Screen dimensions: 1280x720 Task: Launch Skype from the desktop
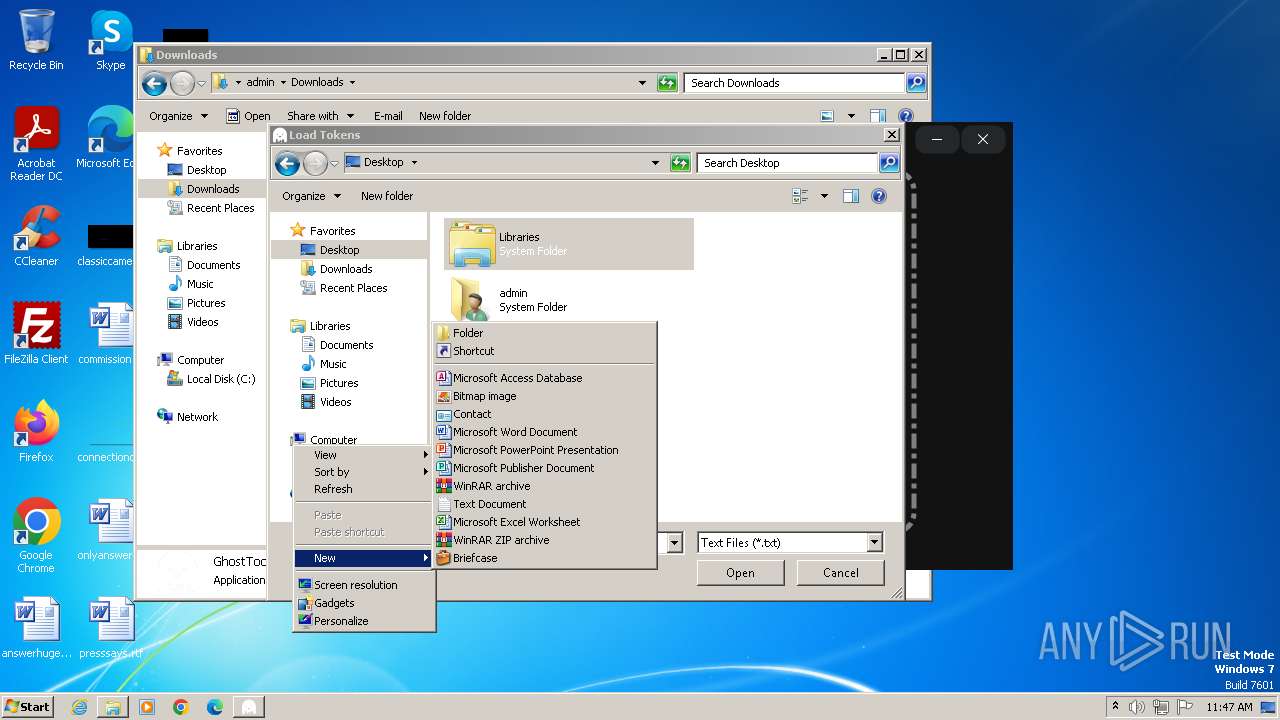pos(111,40)
